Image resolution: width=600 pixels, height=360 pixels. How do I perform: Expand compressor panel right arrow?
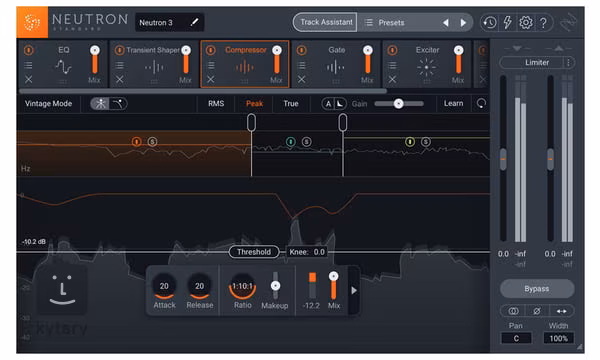pyautogui.click(x=354, y=290)
